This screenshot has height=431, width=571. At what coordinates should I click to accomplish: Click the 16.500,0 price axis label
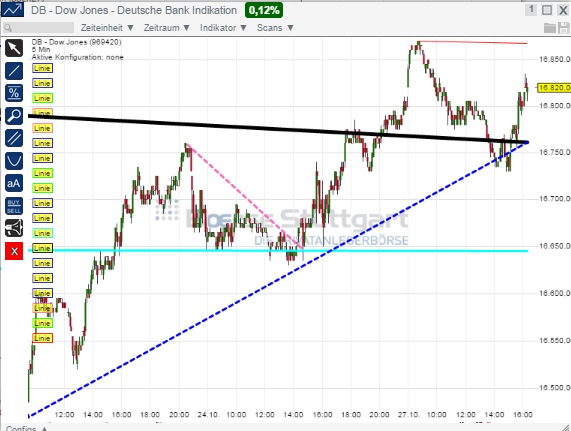(555, 388)
